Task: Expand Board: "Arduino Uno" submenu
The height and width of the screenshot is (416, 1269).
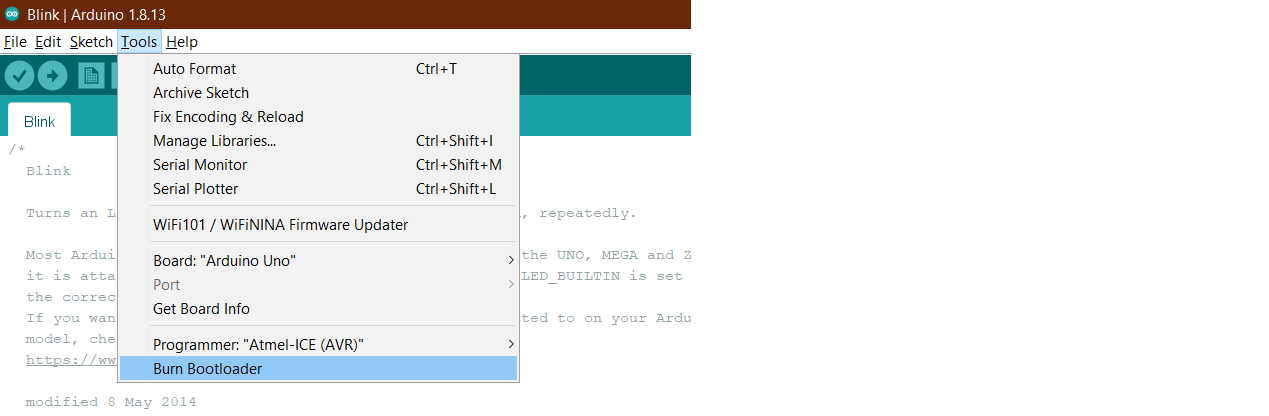Action: (x=318, y=261)
